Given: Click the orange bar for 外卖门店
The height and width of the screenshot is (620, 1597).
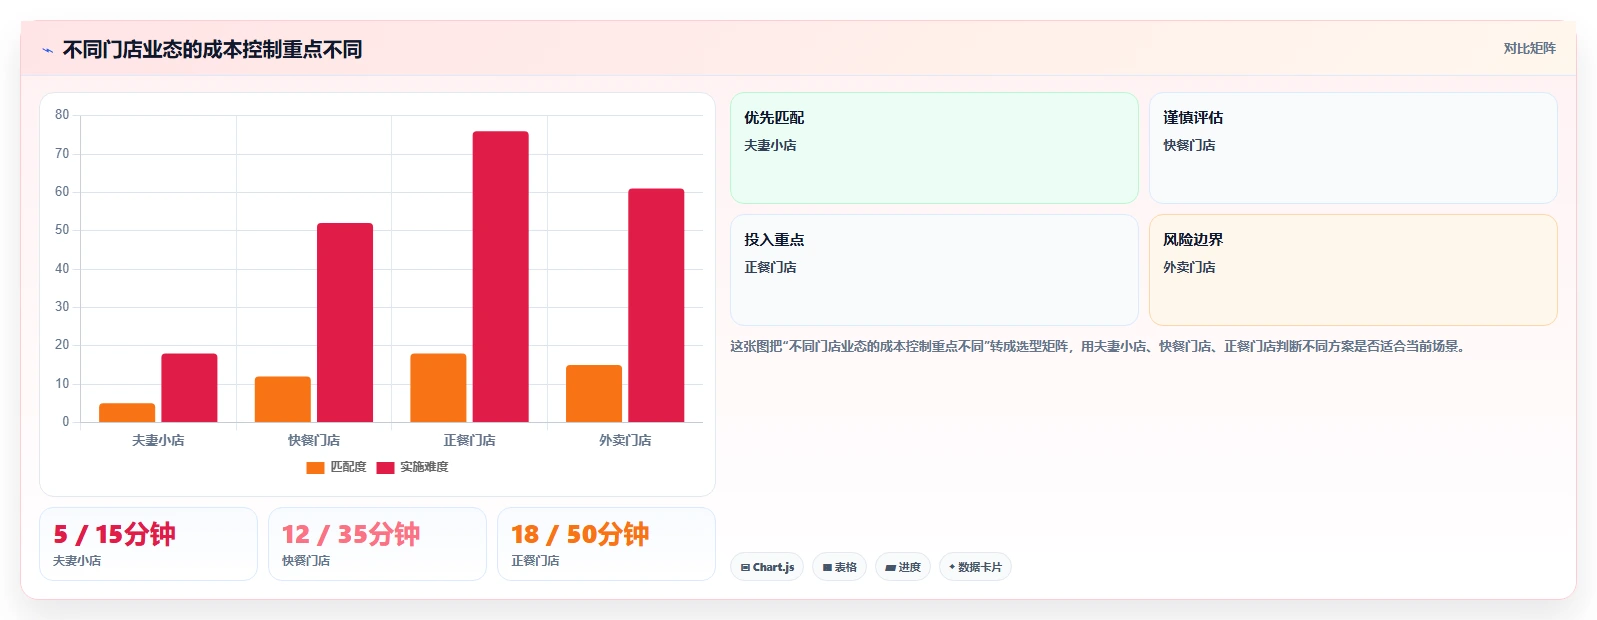Looking at the screenshot, I should [x=594, y=394].
